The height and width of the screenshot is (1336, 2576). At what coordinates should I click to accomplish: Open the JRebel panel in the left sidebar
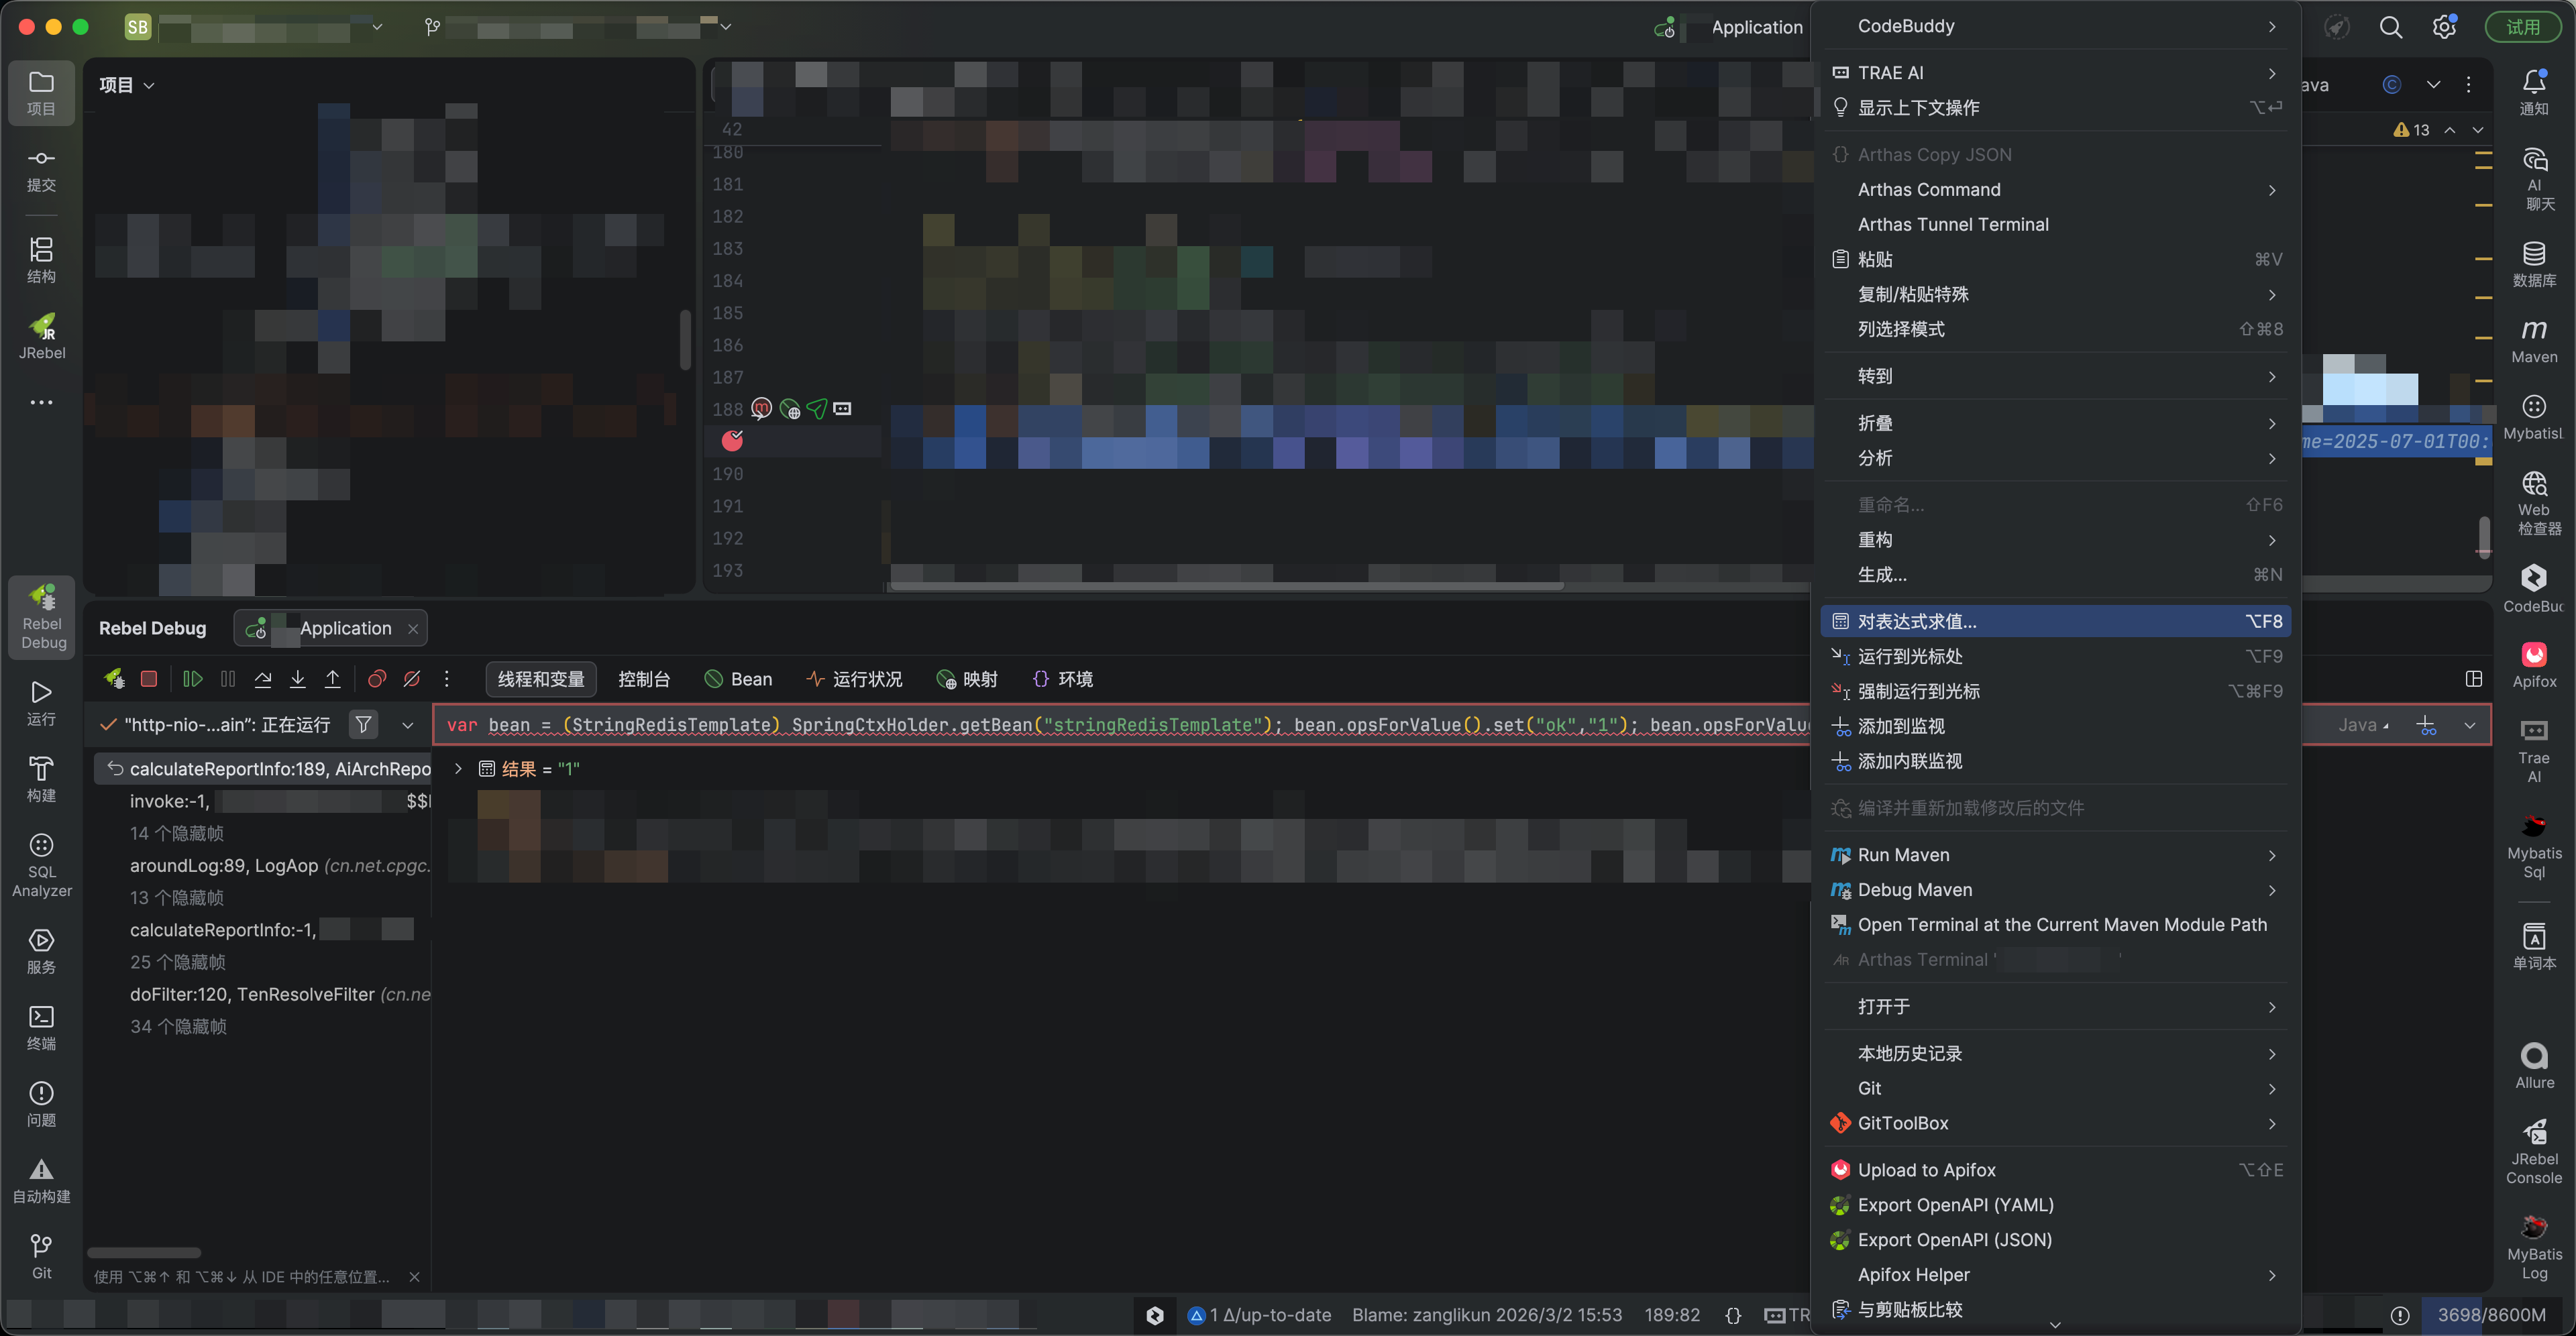(x=41, y=336)
